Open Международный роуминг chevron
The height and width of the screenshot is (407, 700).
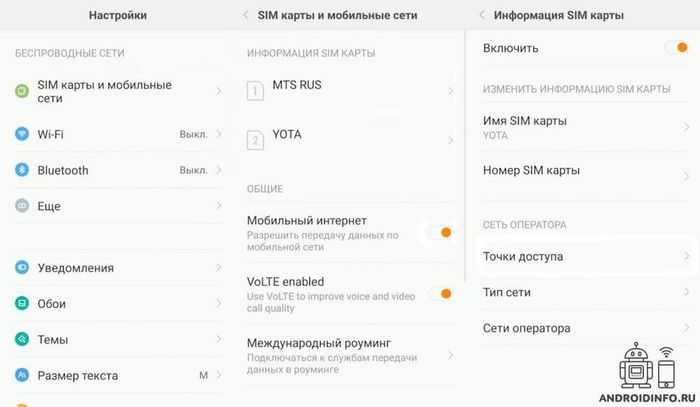[x=450, y=355]
